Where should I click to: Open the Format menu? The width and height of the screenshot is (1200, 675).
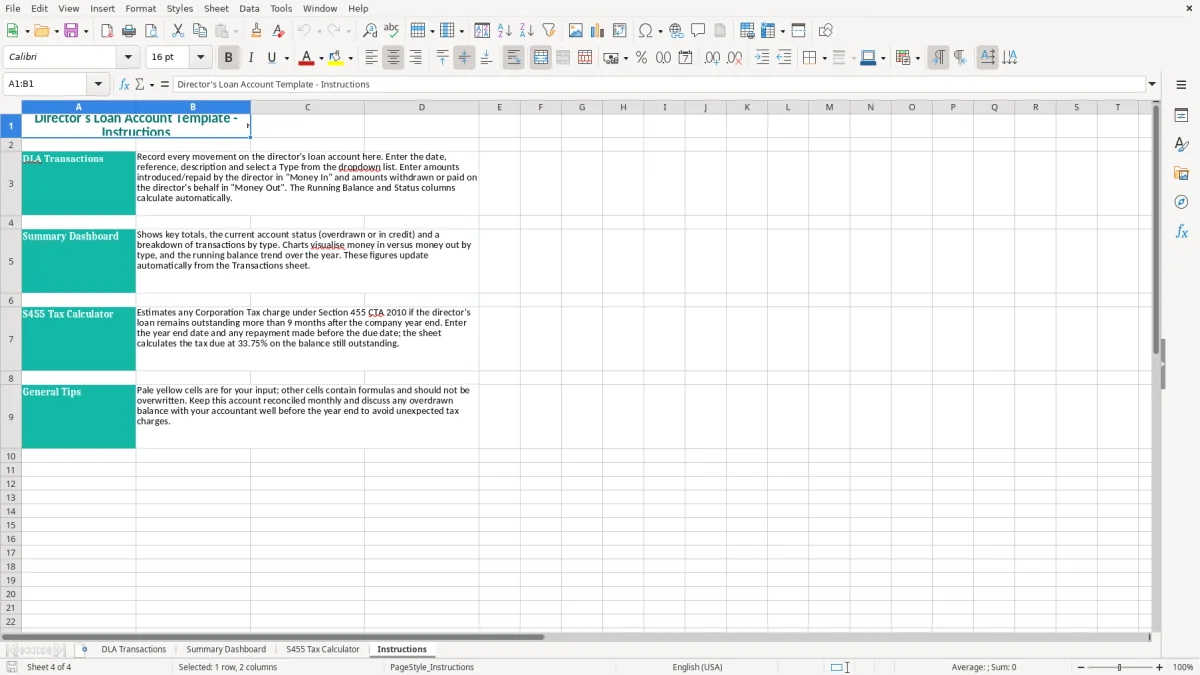click(140, 8)
